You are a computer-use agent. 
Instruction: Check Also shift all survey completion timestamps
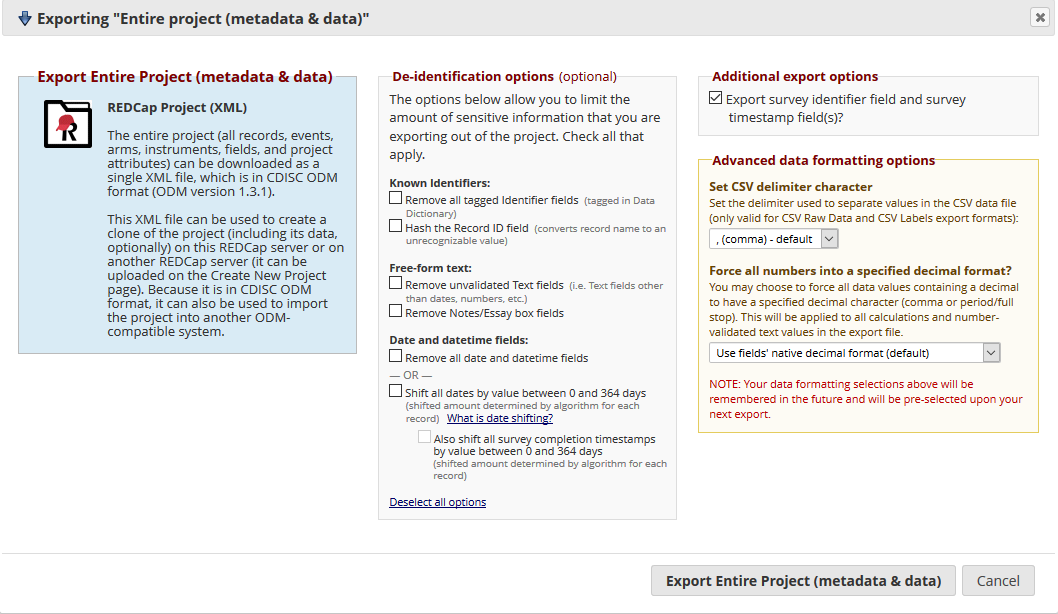pos(424,437)
